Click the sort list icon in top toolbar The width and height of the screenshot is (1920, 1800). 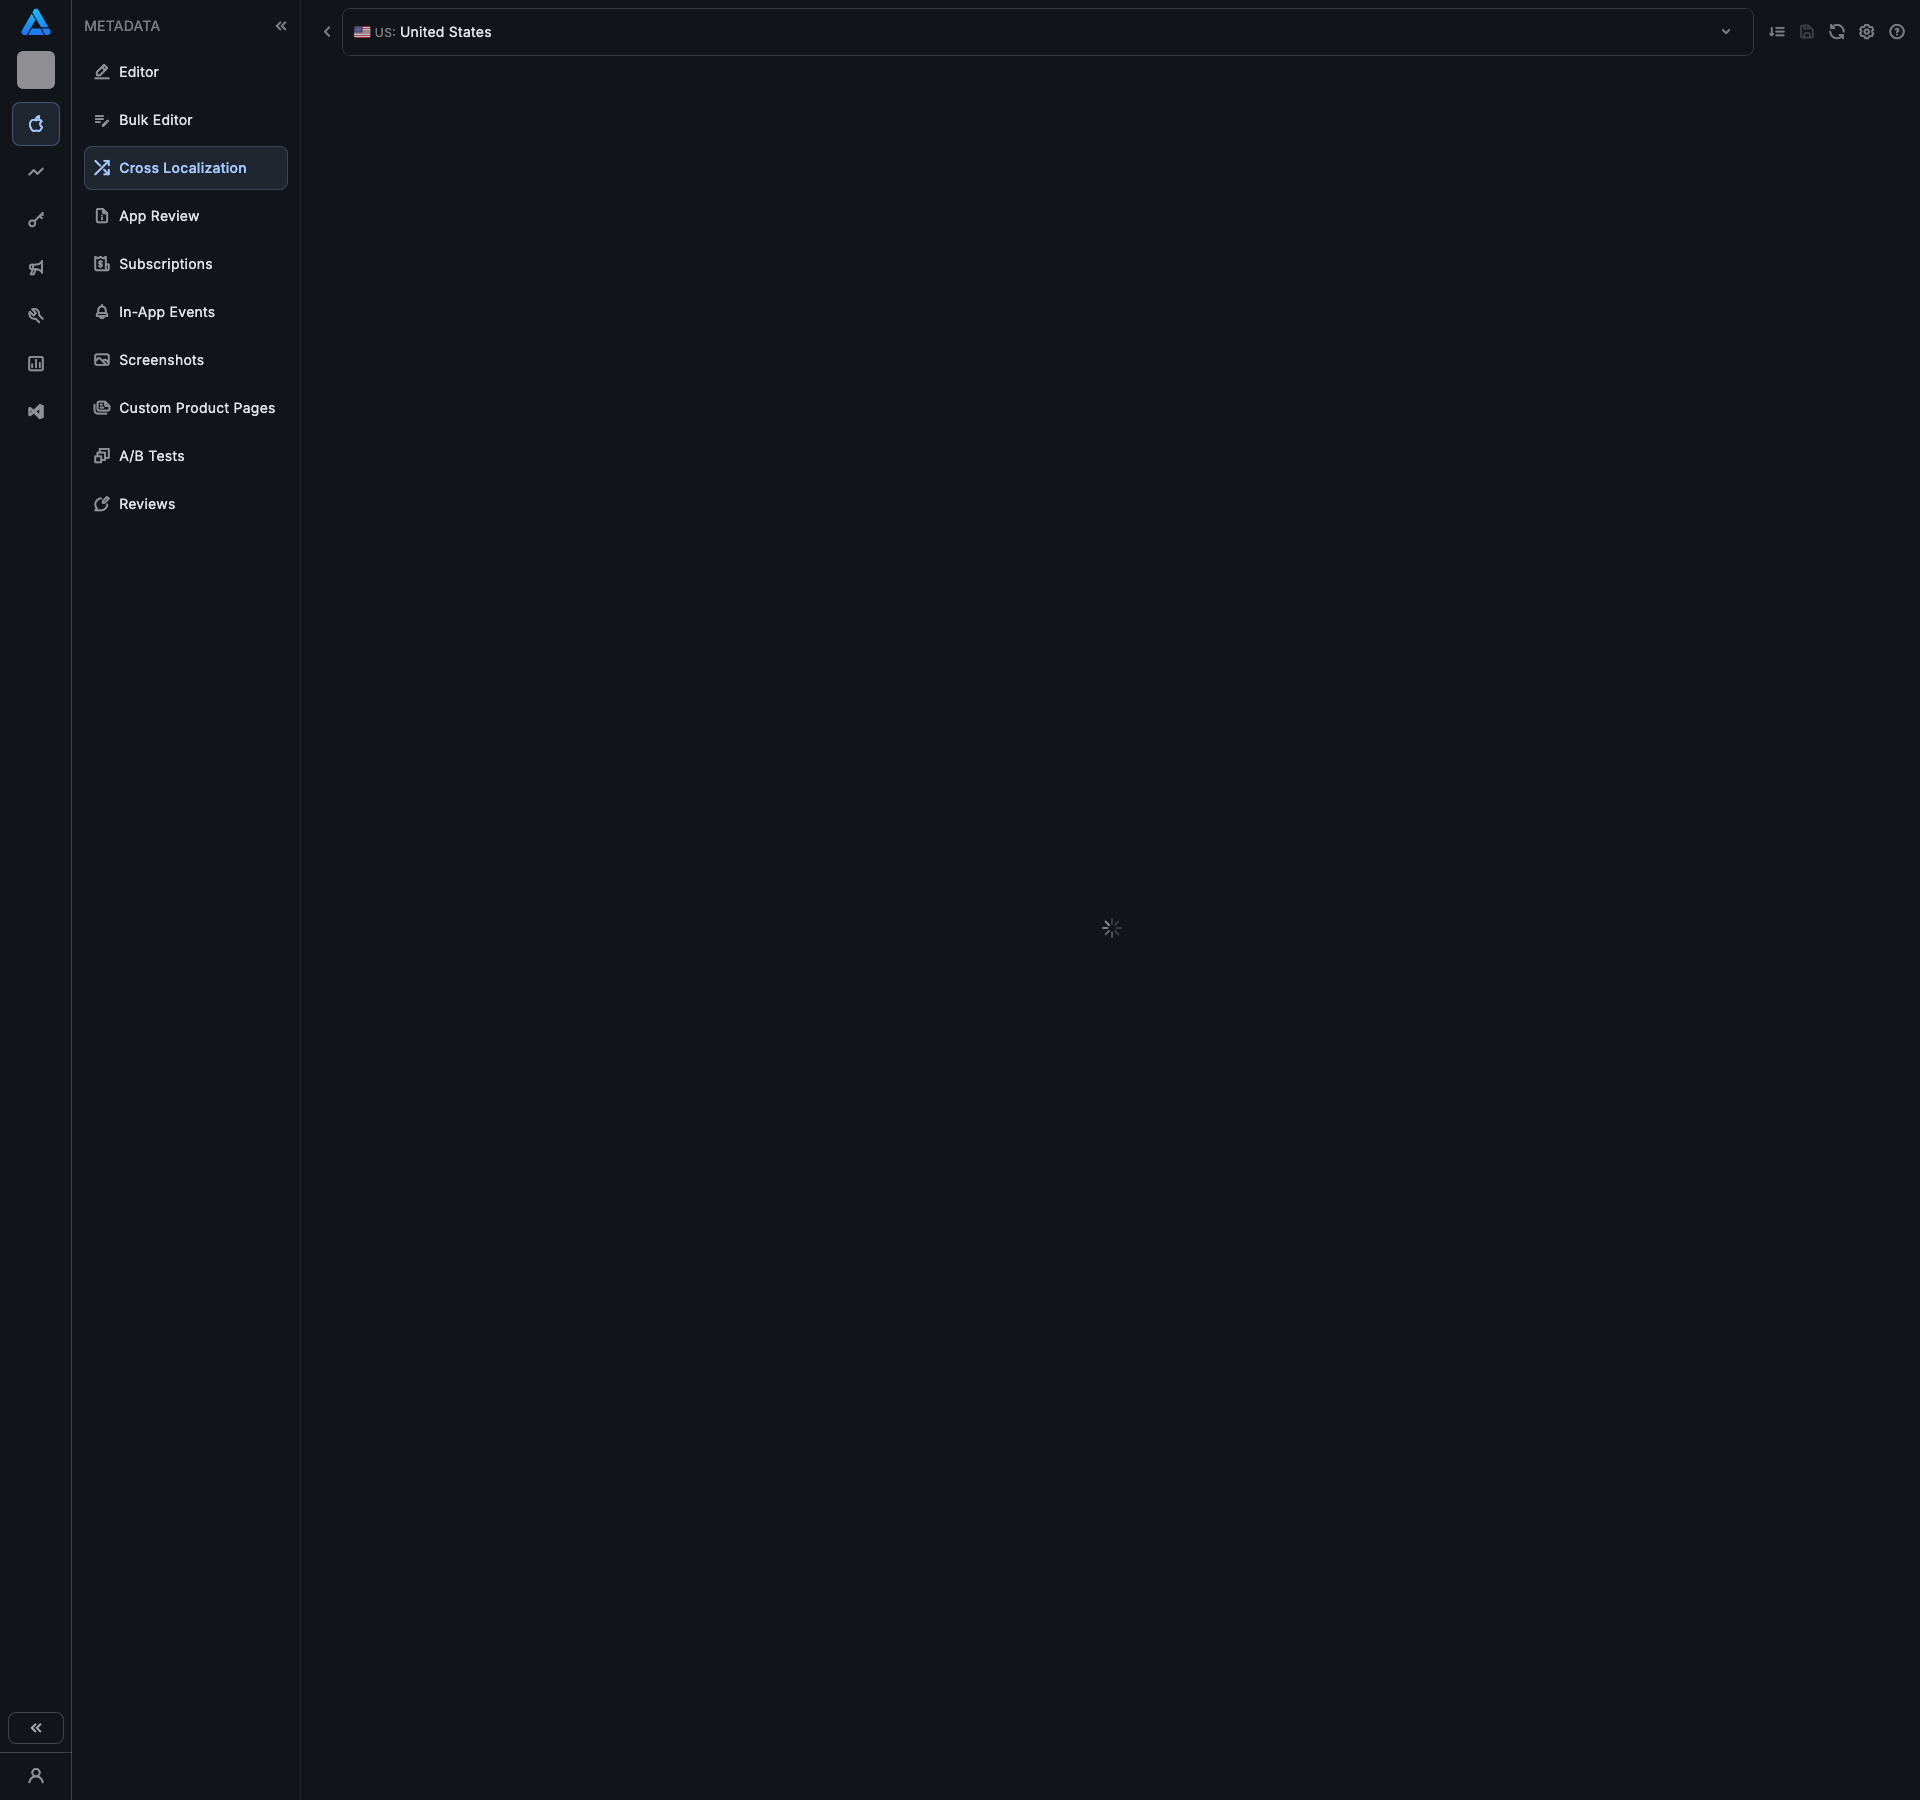coord(1777,32)
